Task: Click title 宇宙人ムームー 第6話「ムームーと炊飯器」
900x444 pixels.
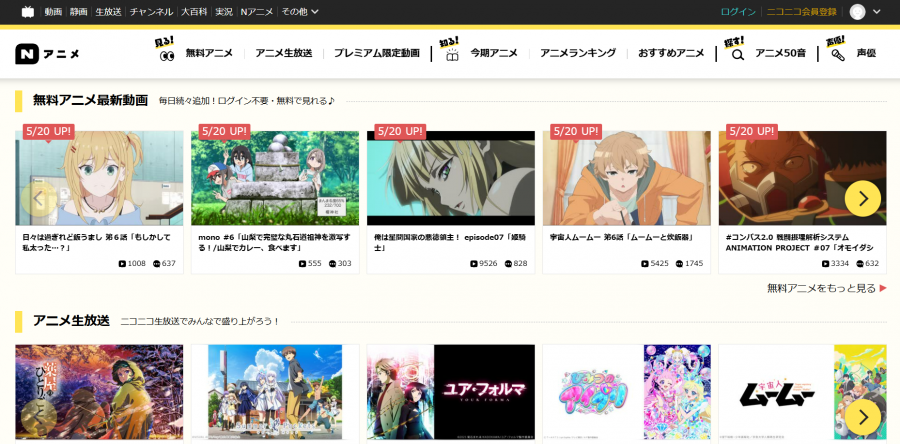Action: pyautogui.click(x=622, y=237)
